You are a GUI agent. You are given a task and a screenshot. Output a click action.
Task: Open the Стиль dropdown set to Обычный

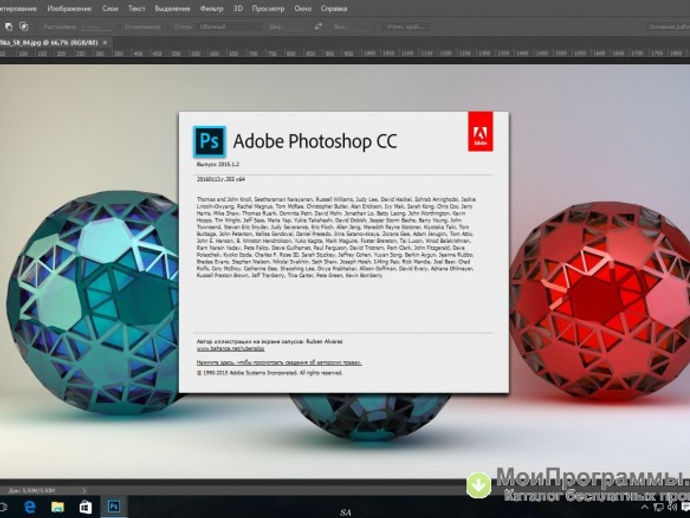coord(228,27)
